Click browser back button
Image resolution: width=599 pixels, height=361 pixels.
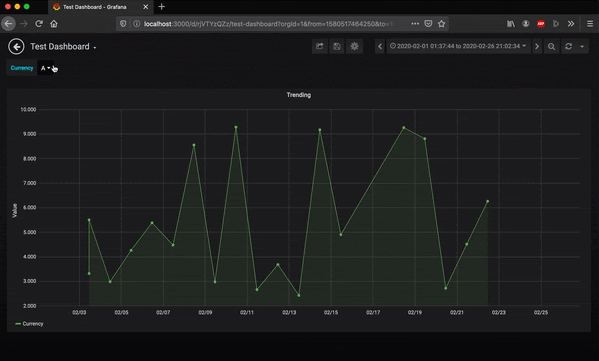tap(8, 24)
